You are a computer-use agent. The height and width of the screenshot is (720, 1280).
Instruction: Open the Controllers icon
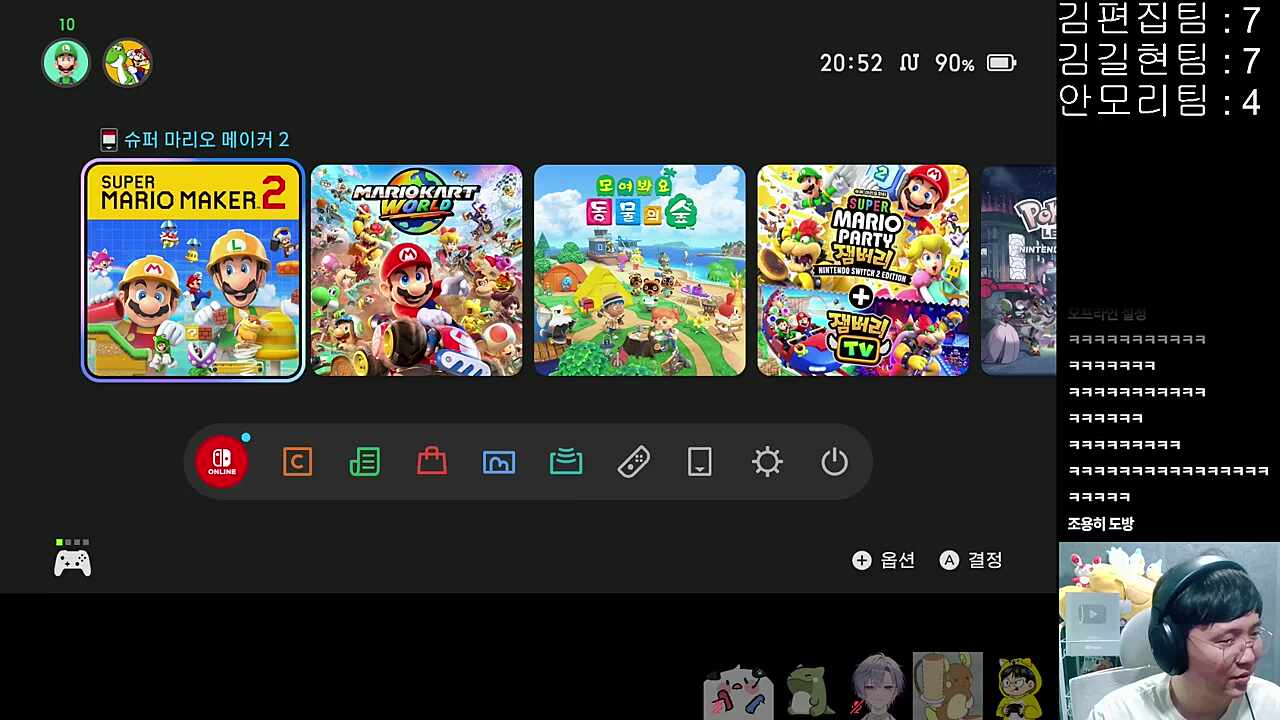[x=633, y=462]
